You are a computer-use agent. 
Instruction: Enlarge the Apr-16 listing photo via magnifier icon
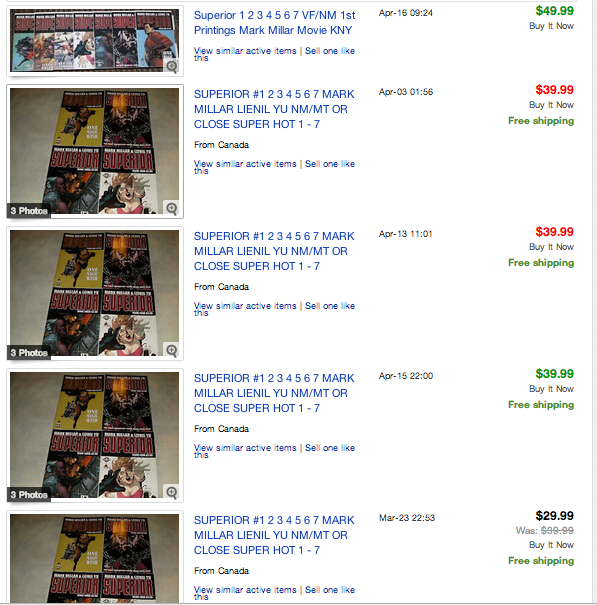point(172,66)
